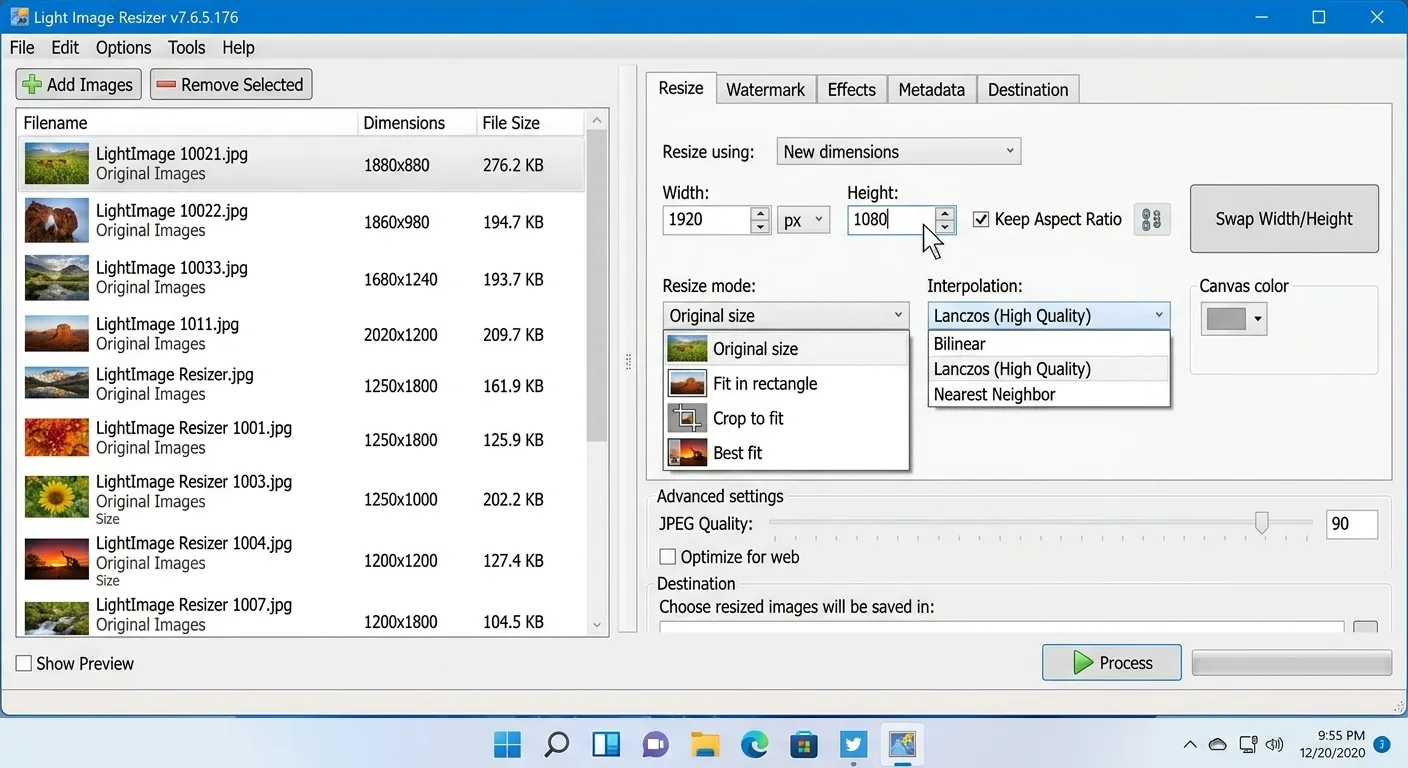The width and height of the screenshot is (1408, 768).
Task: Choose Lanczos (High Quality) in the list
Action: point(1049,369)
